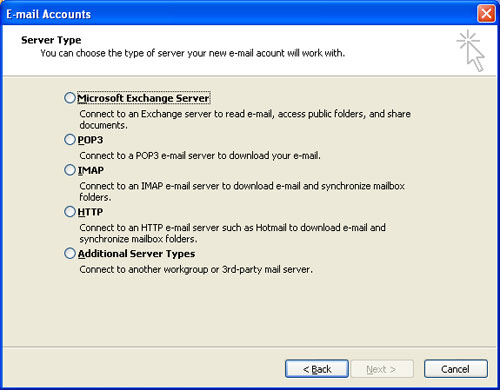Click text 'You can choose the type of server'
This screenshot has height=390, width=500.
[x=113, y=53]
